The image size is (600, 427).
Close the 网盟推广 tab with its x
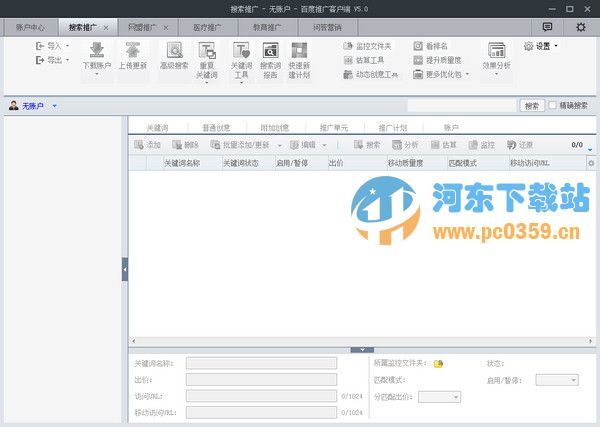click(x=166, y=28)
